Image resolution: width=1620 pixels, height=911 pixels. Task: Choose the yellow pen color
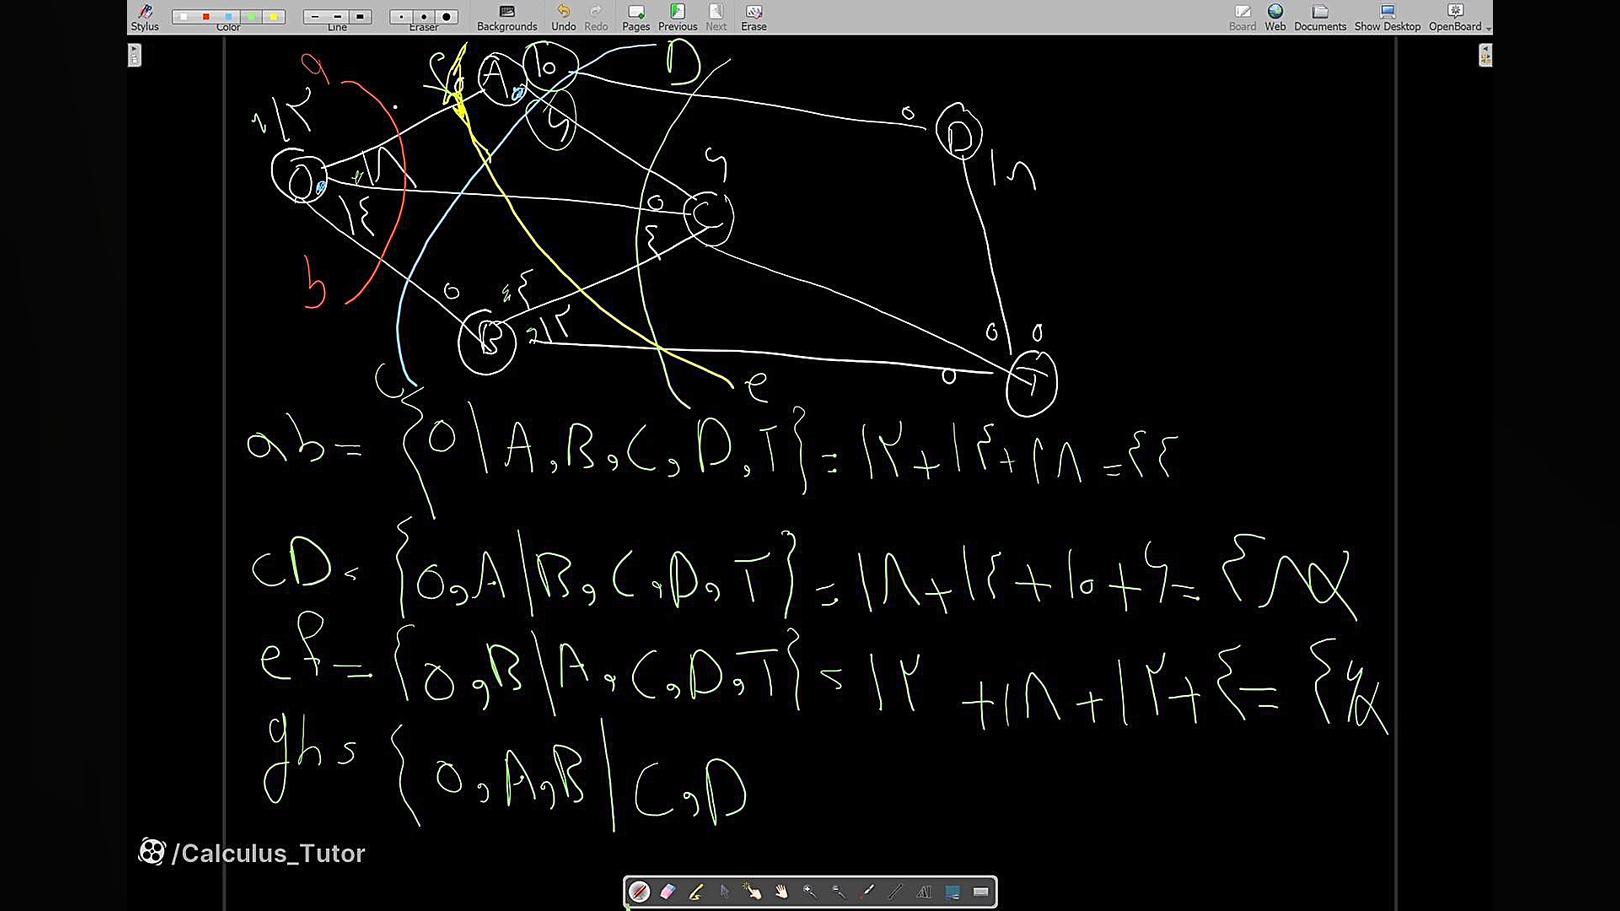coord(274,16)
